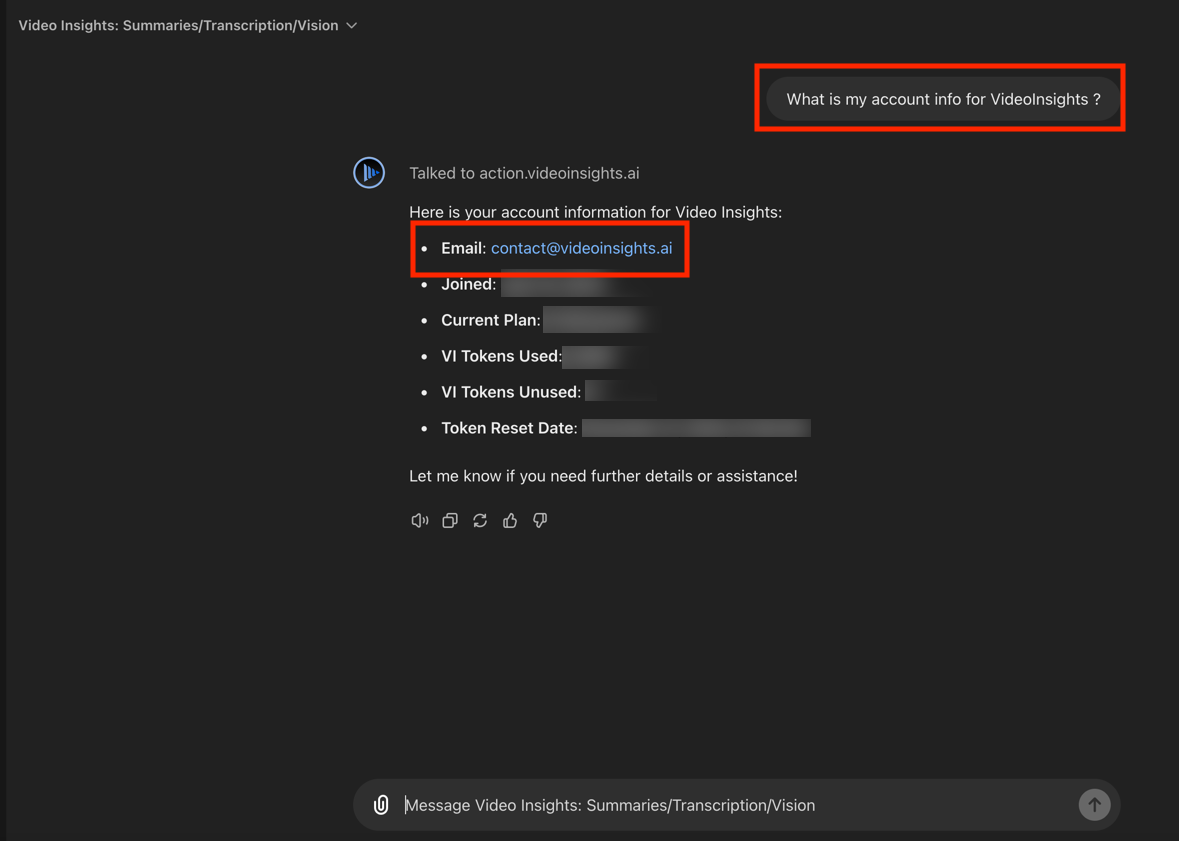Click the Video Insights avatar icon

tap(369, 173)
